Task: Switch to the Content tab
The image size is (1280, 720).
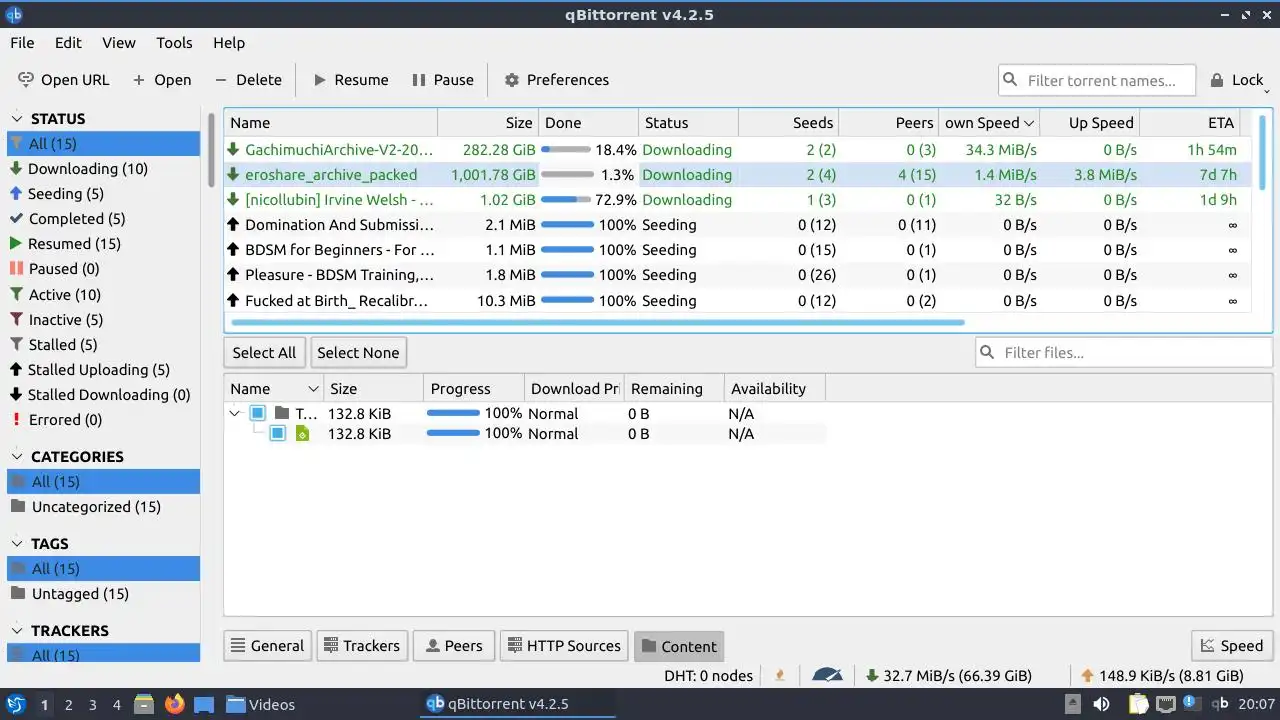Action: [x=678, y=646]
